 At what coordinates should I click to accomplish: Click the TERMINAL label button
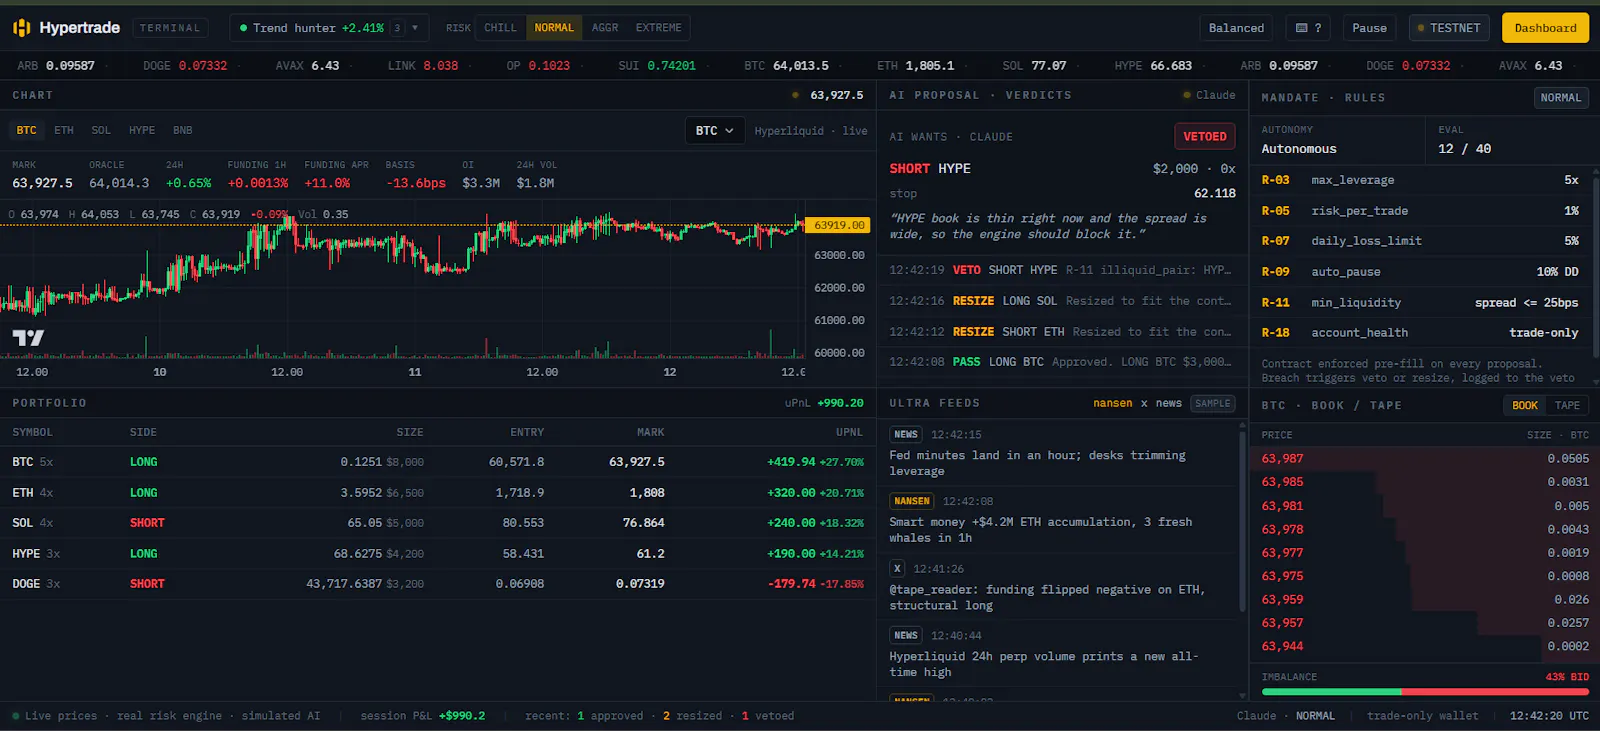click(170, 28)
